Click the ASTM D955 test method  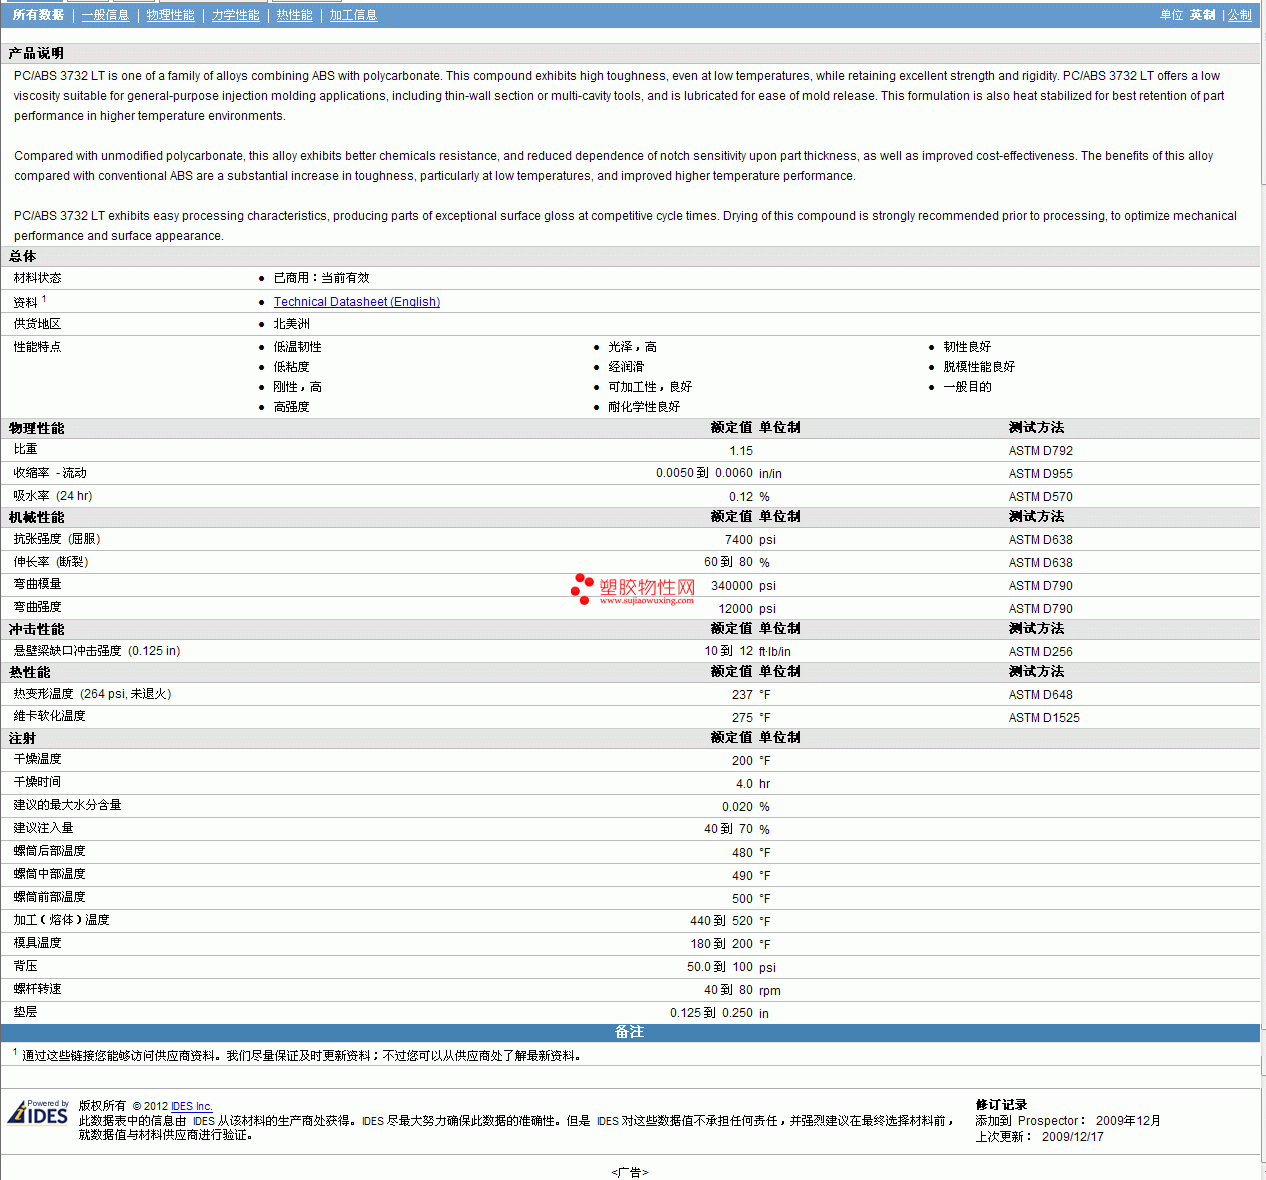1041,474
